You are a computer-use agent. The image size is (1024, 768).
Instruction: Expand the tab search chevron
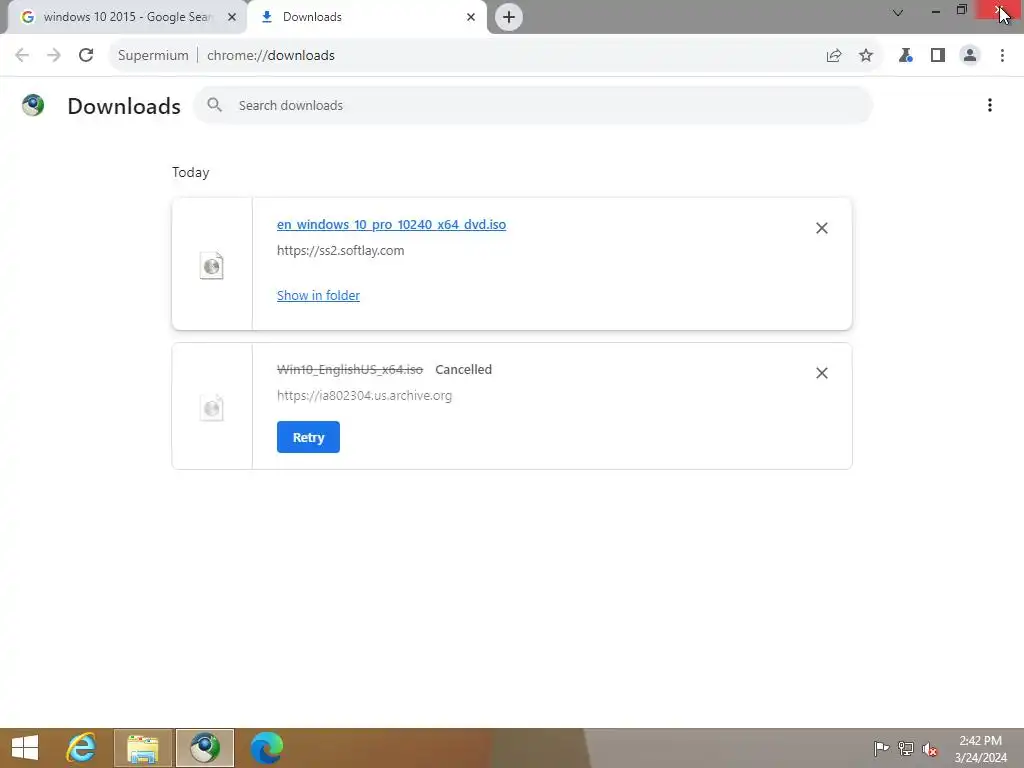click(x=898, y=12)
